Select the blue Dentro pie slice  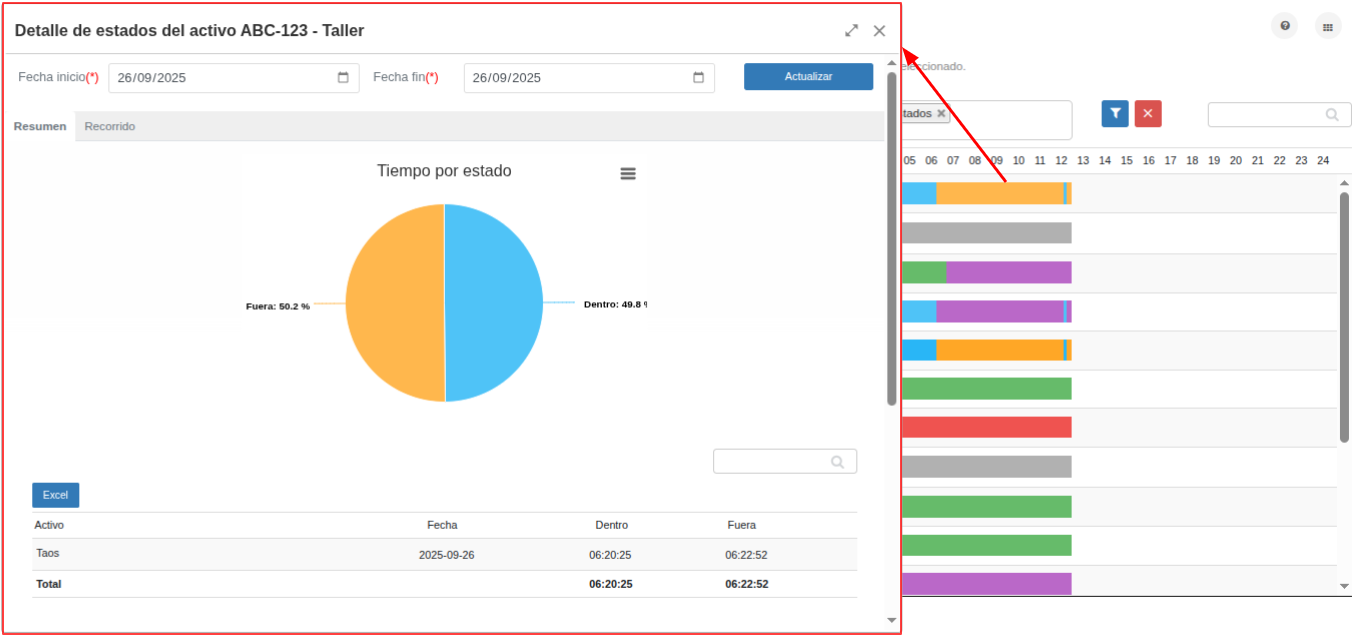point(494,303)
